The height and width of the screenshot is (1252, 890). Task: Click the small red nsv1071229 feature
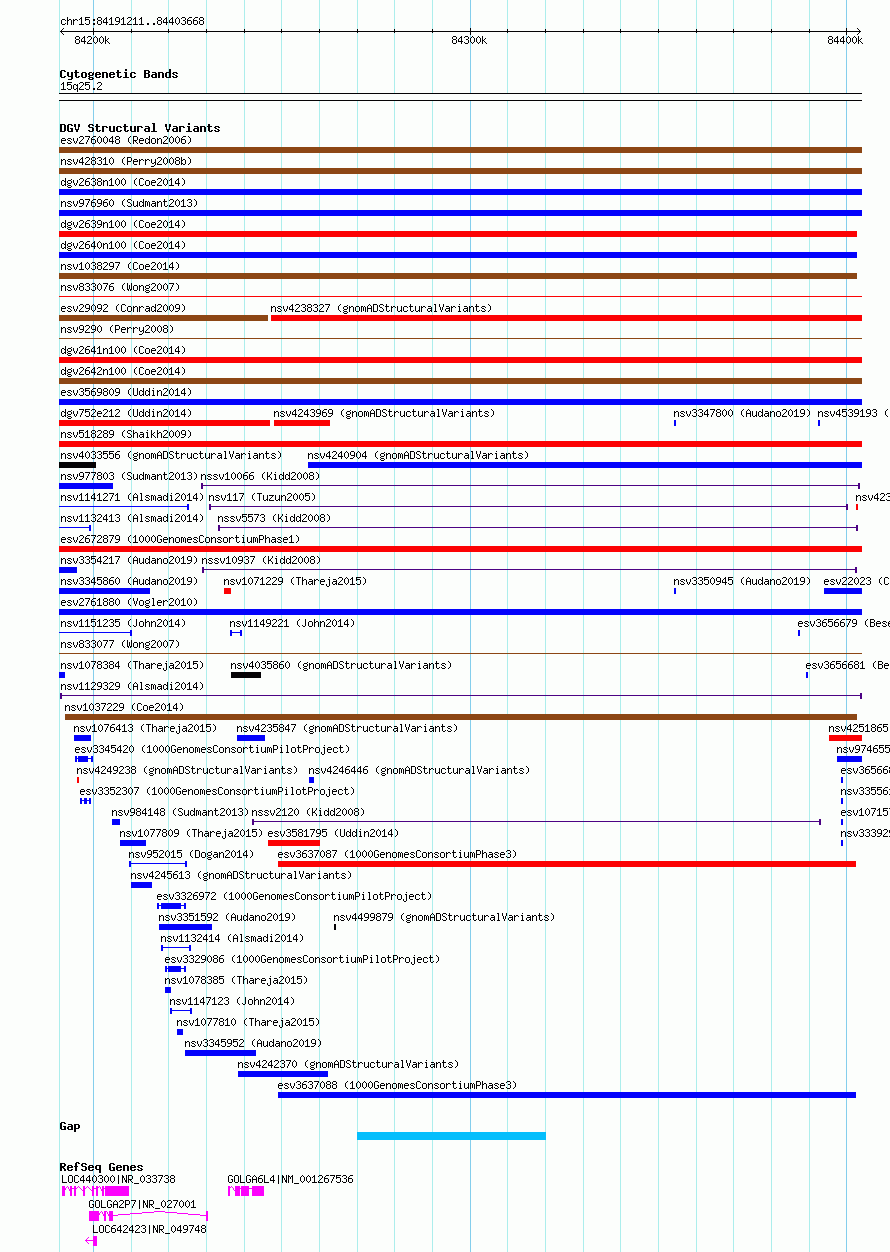pyautogui.click(x=227, y=591)
